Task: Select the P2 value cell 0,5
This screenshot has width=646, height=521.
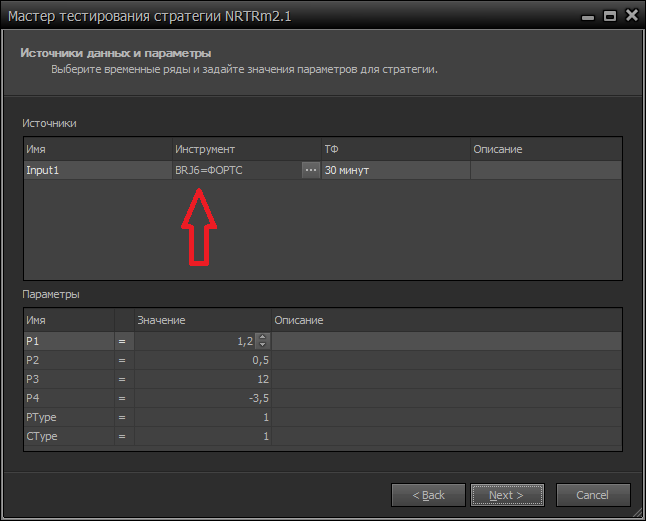Action: (202, 361)
